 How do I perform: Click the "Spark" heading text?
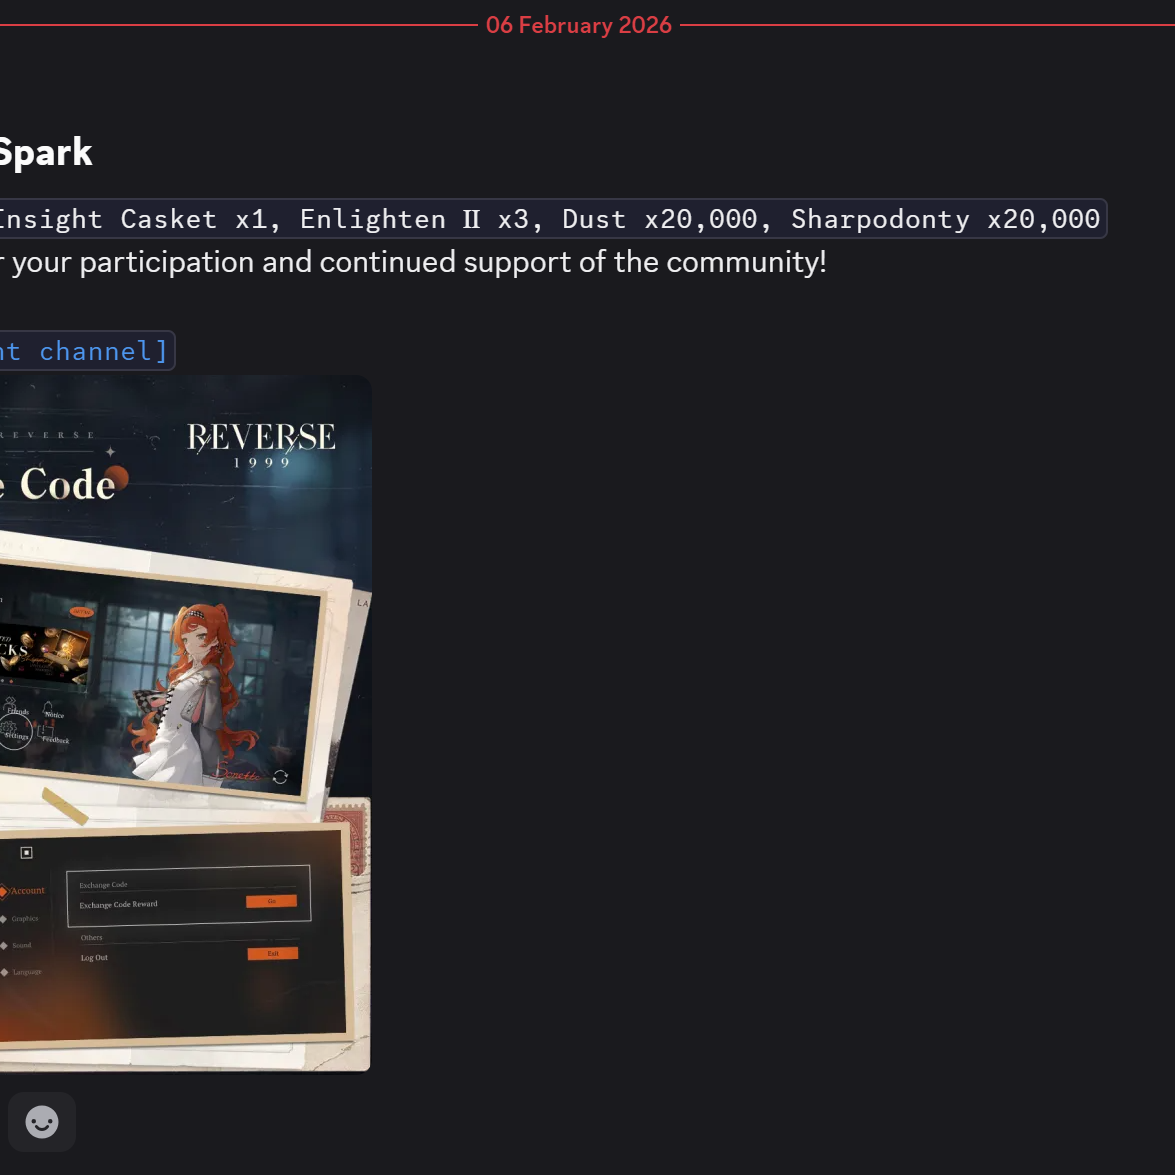[46, 152]
